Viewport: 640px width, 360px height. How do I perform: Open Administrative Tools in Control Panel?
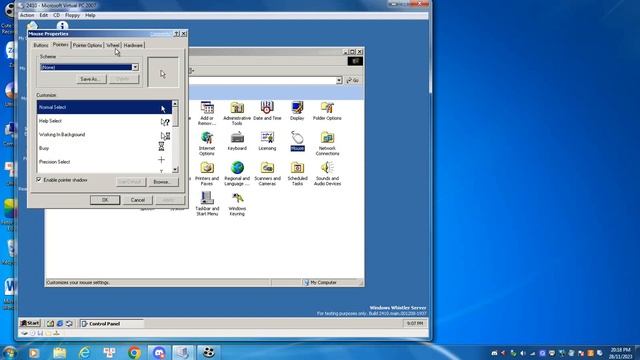[237, 113]
